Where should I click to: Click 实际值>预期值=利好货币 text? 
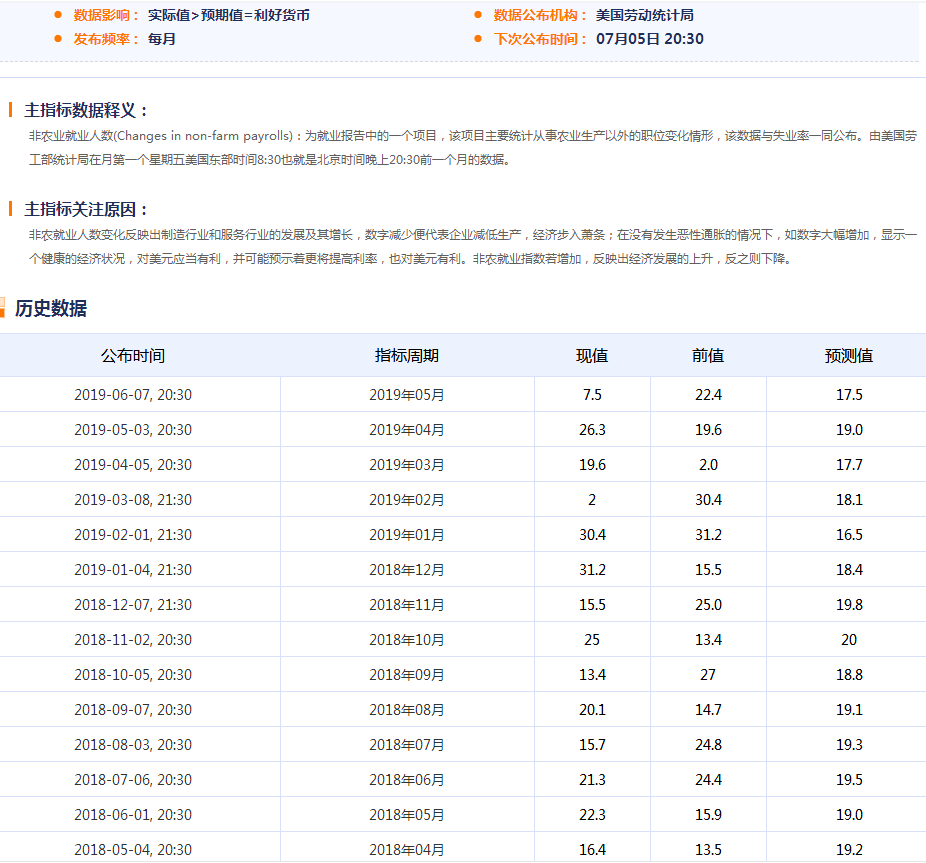pyautogui.click(x=229, y=15)
